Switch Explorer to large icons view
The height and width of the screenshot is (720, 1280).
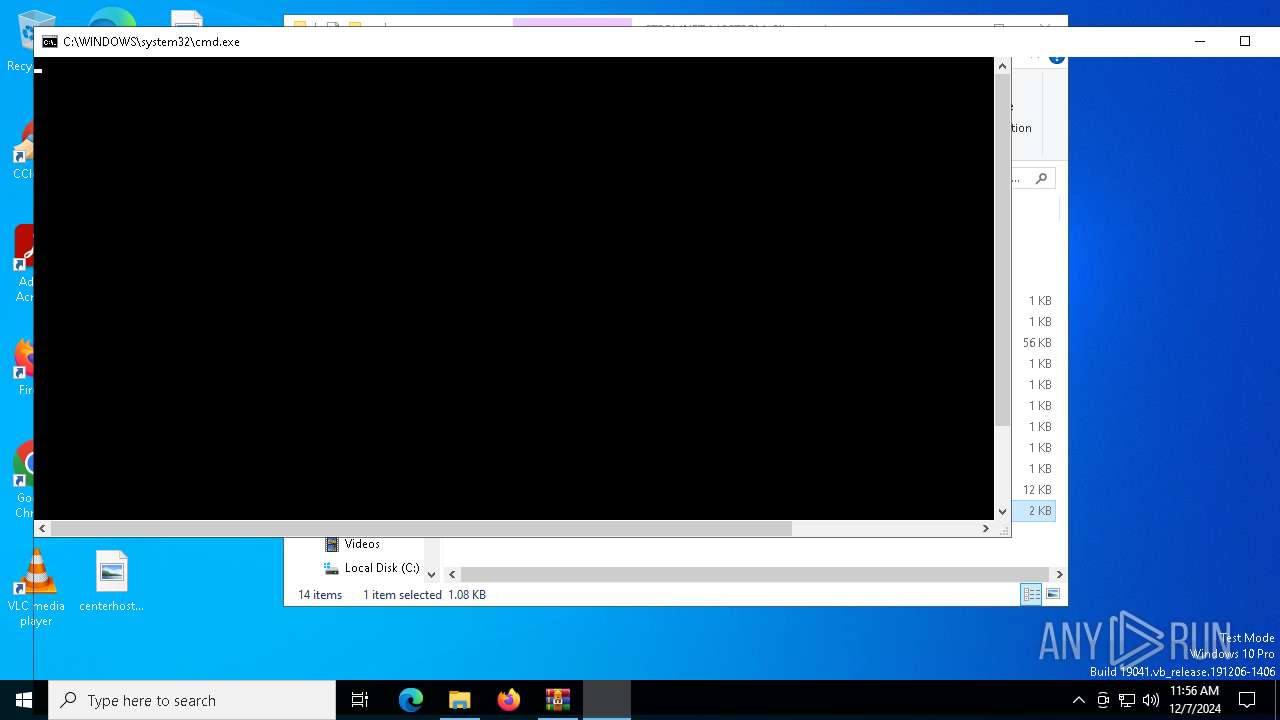click(x=1052, y=595)
